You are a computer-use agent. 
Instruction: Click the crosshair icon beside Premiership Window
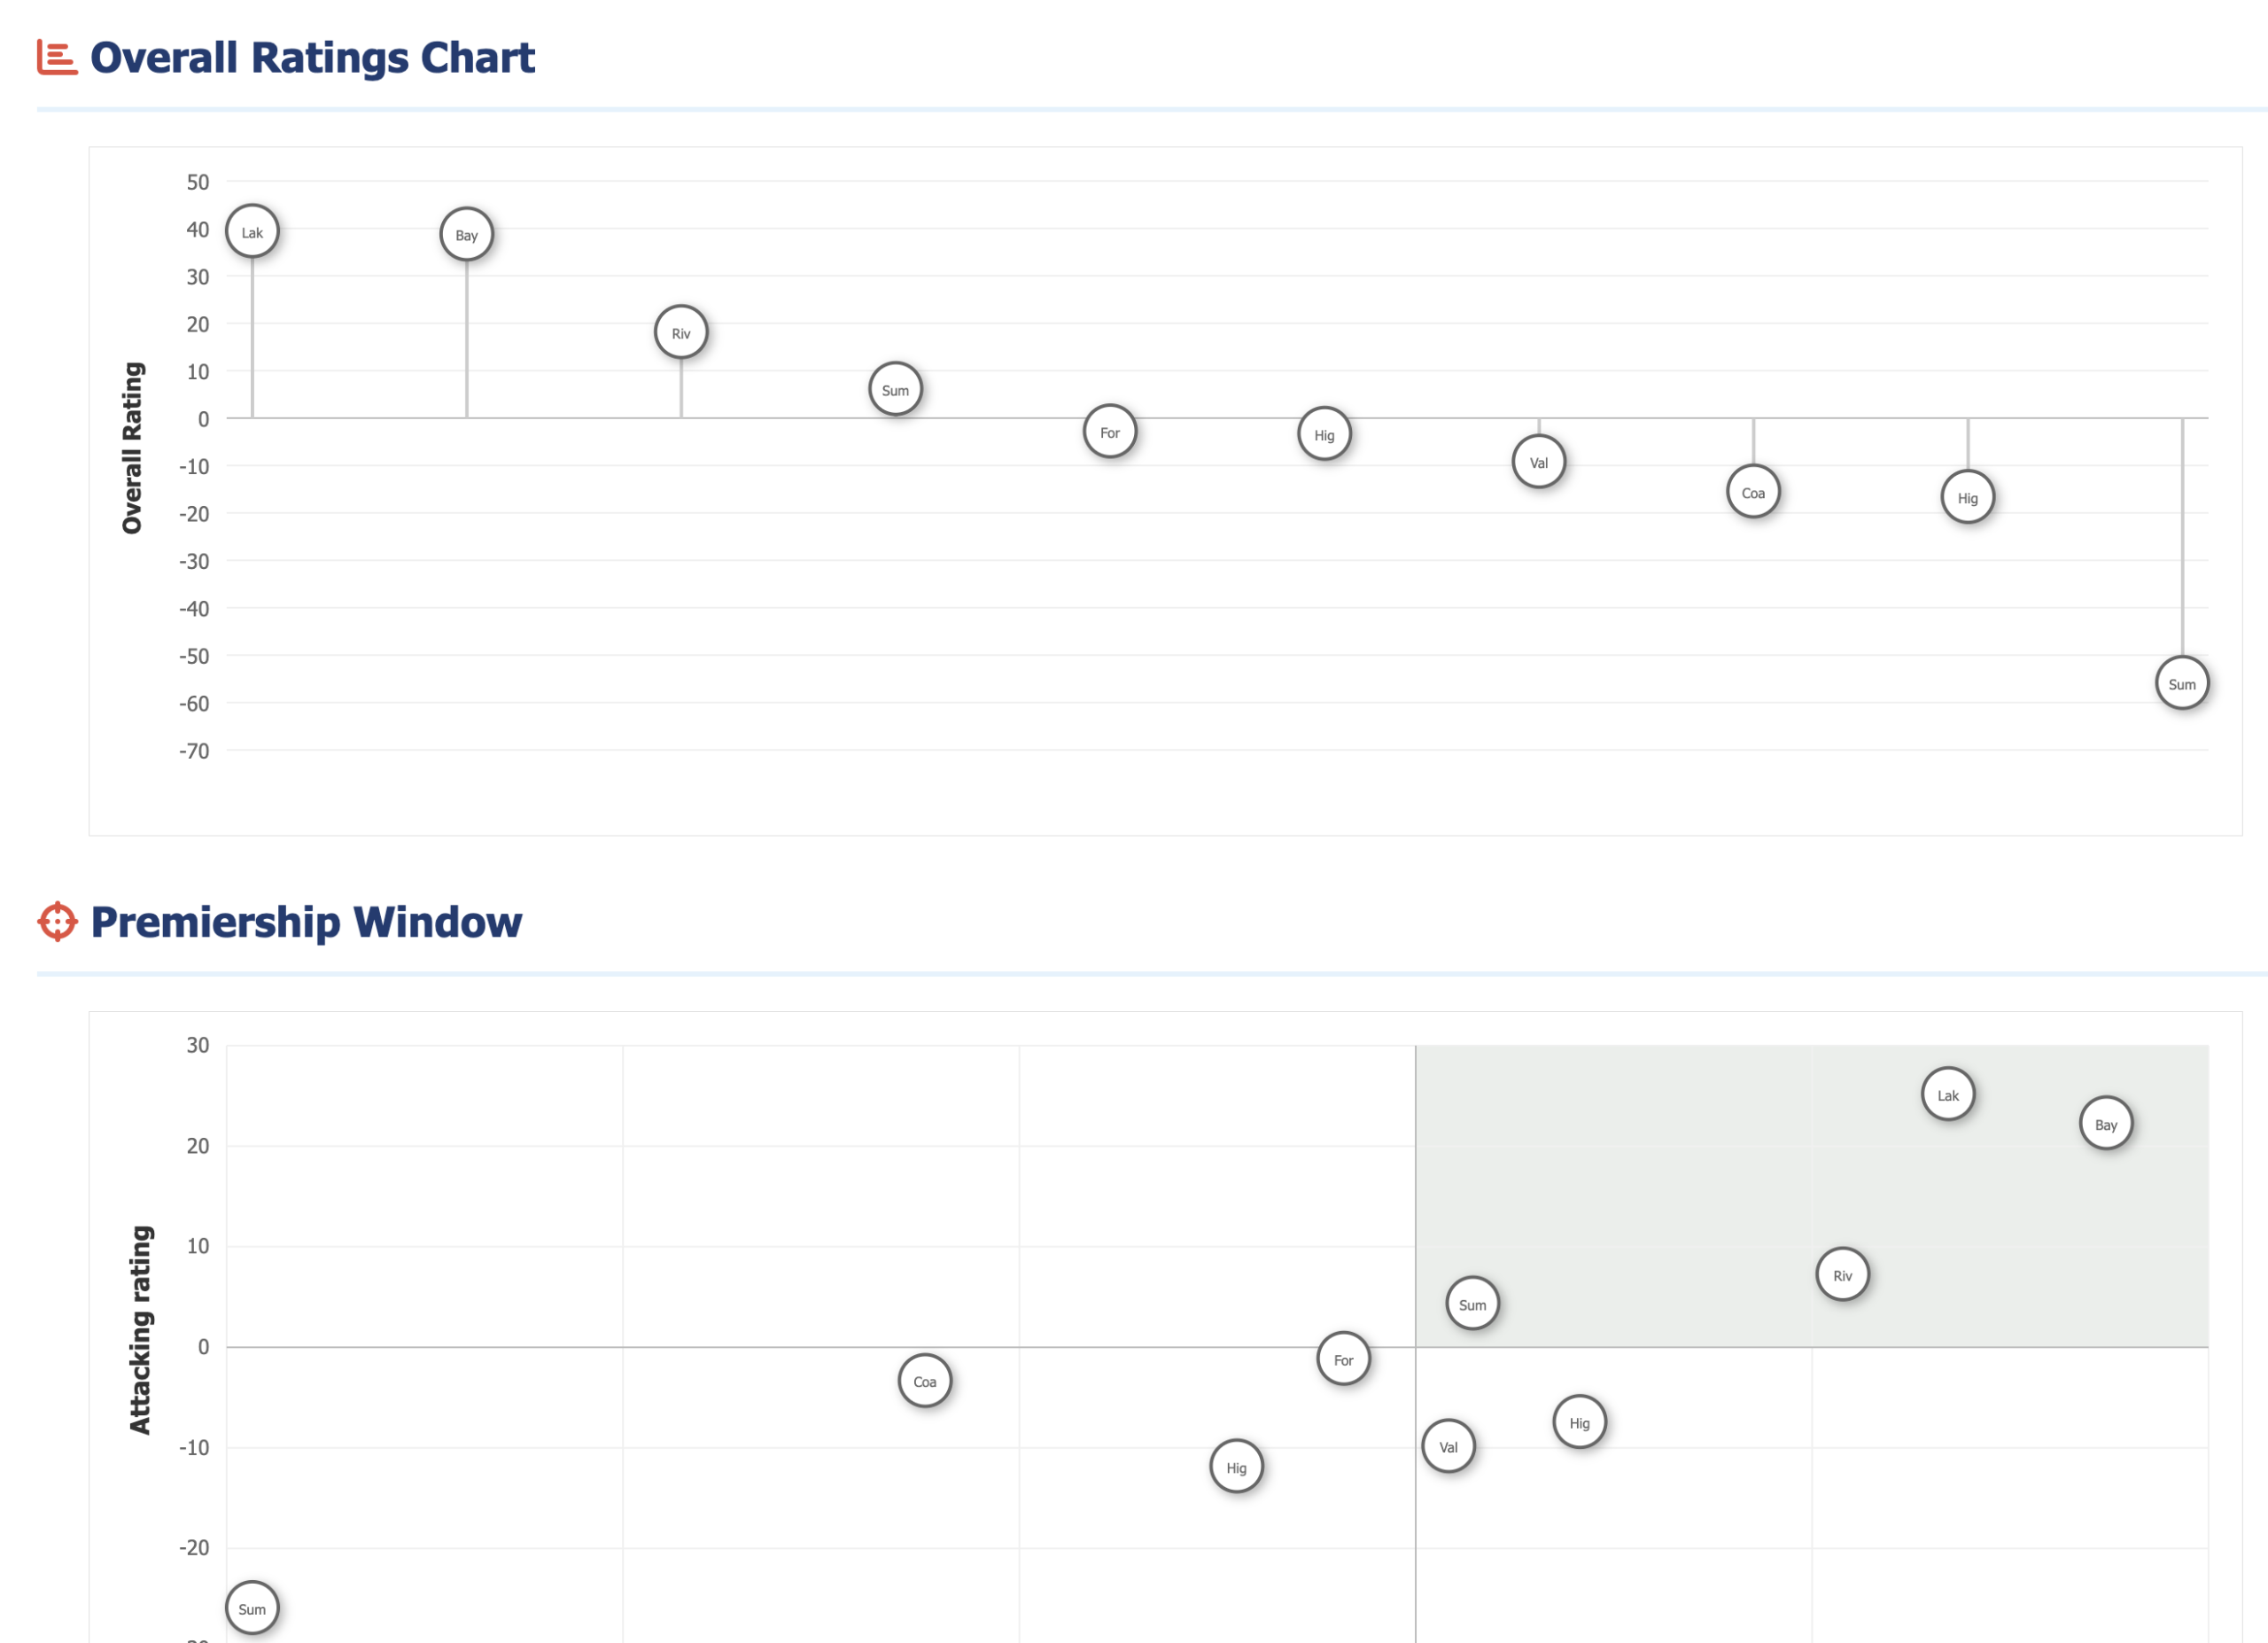[57, 922]
